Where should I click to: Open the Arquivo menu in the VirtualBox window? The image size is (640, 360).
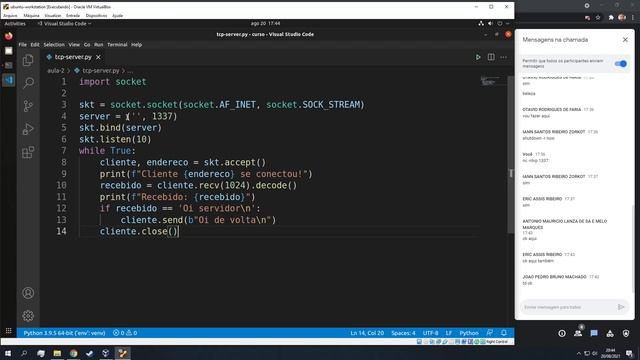coord(10,16)
